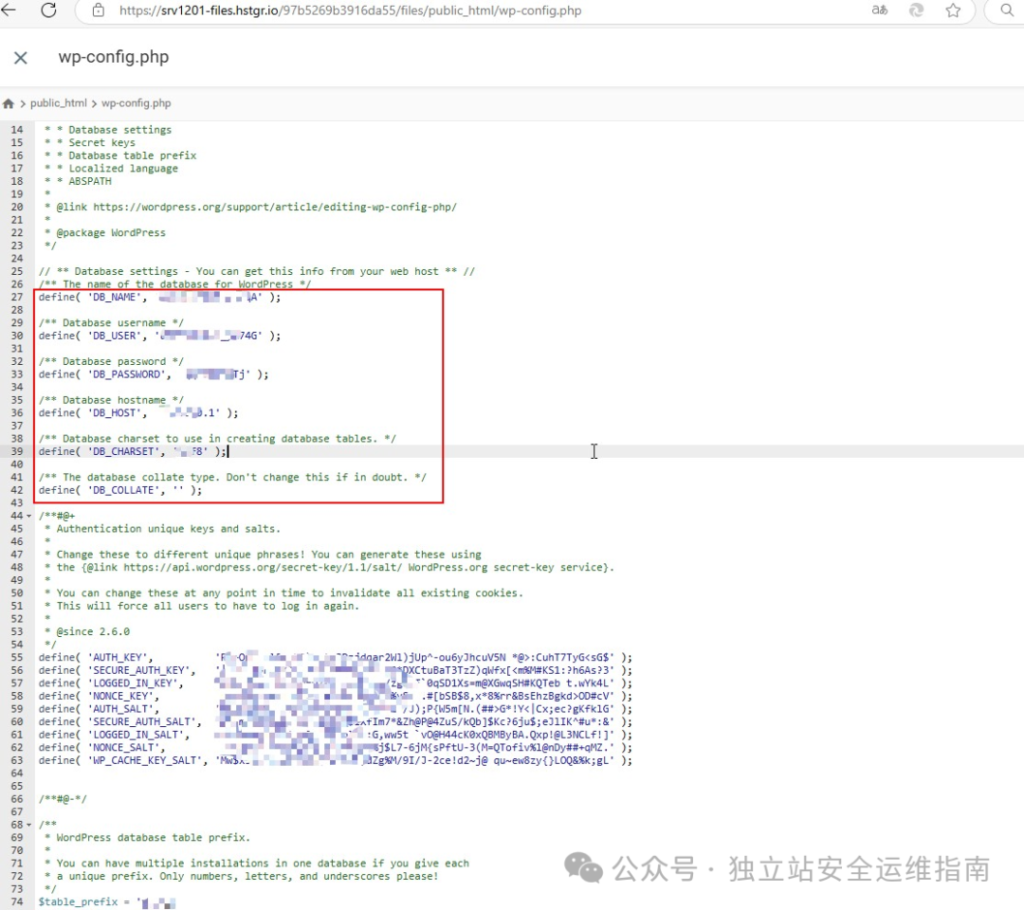Click the DB_HOST define line

(x=138, y=413)
